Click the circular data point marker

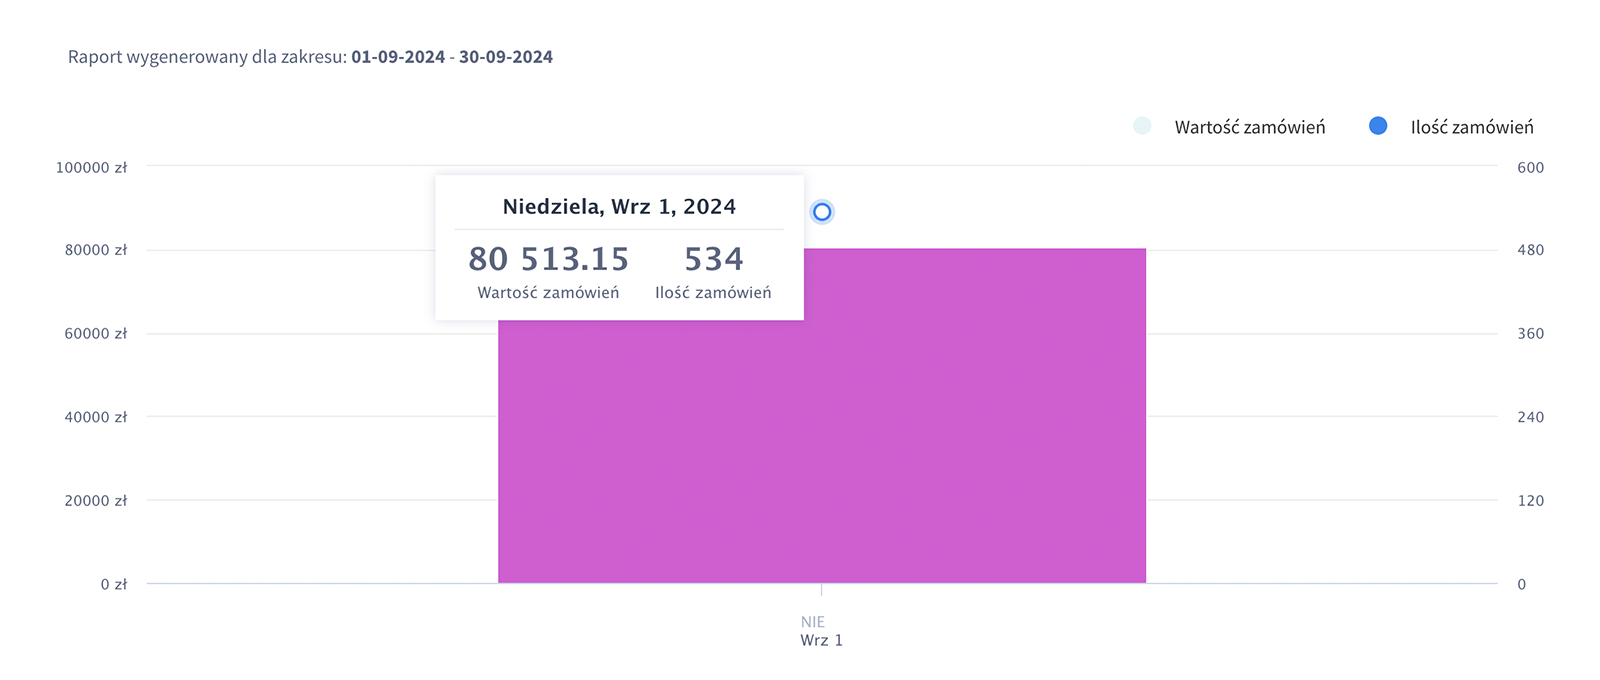[822, 212]
